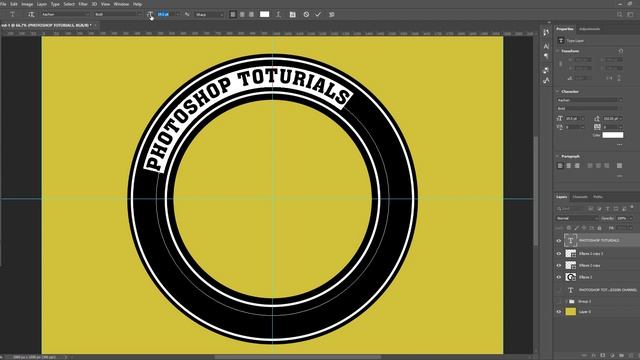Open the Image menu

pos(27,4)
